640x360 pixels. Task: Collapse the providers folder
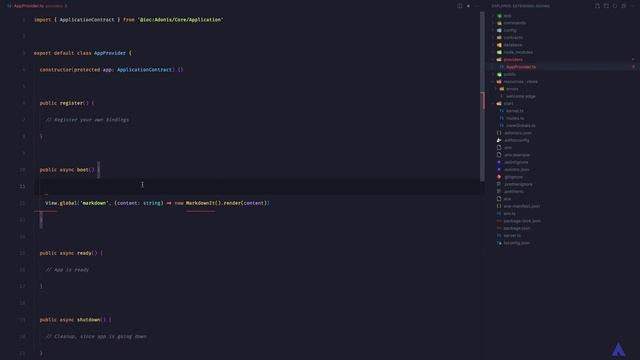(513, 60)
